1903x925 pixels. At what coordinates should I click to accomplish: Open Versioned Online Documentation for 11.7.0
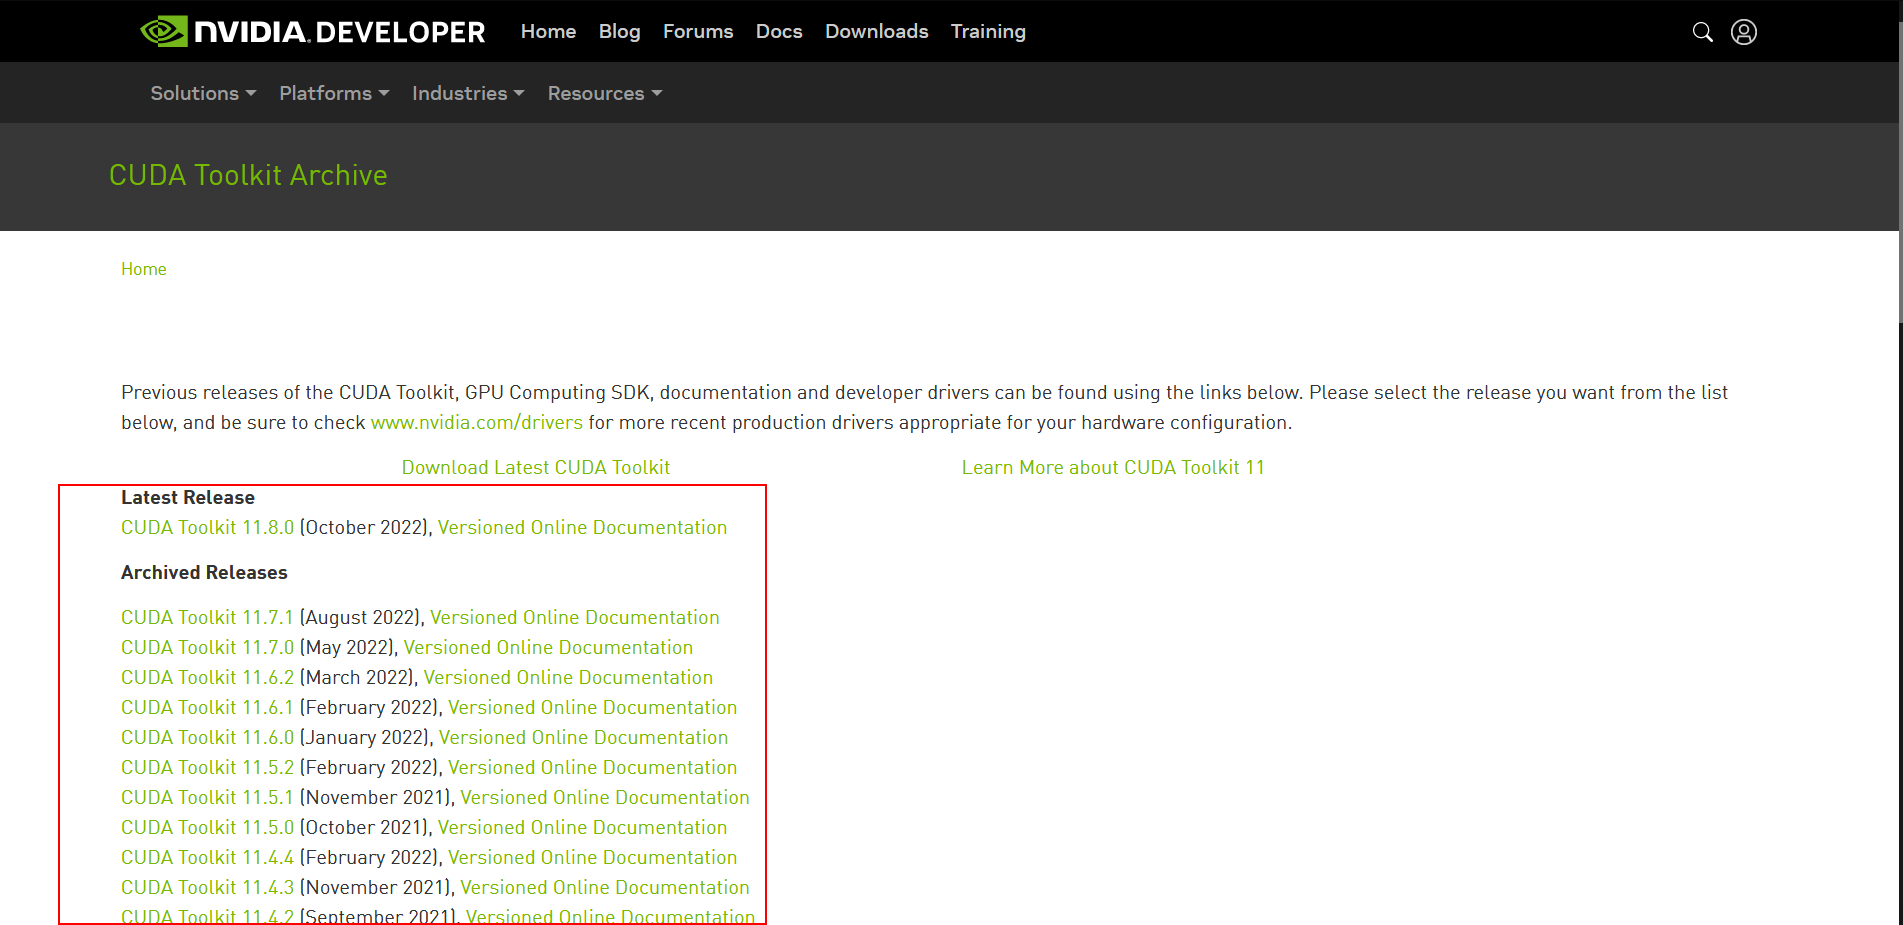point(548,647)
